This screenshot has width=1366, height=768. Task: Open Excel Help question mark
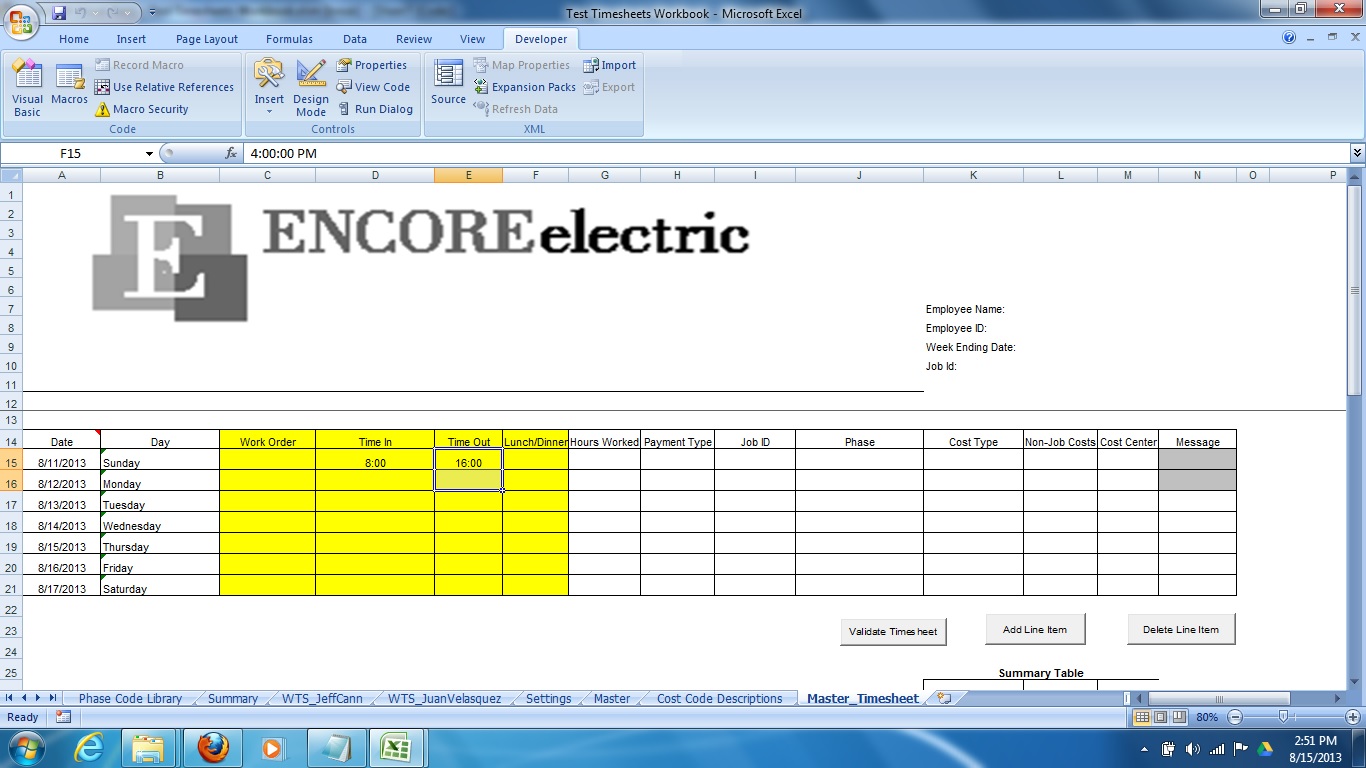[1289, 38]
